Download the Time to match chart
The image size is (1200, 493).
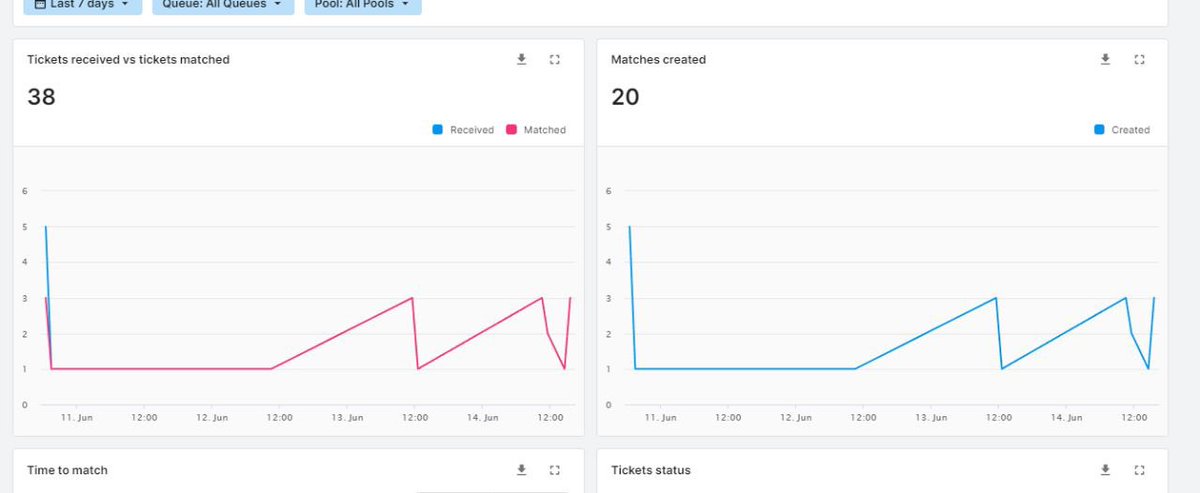tap(521, 470)
